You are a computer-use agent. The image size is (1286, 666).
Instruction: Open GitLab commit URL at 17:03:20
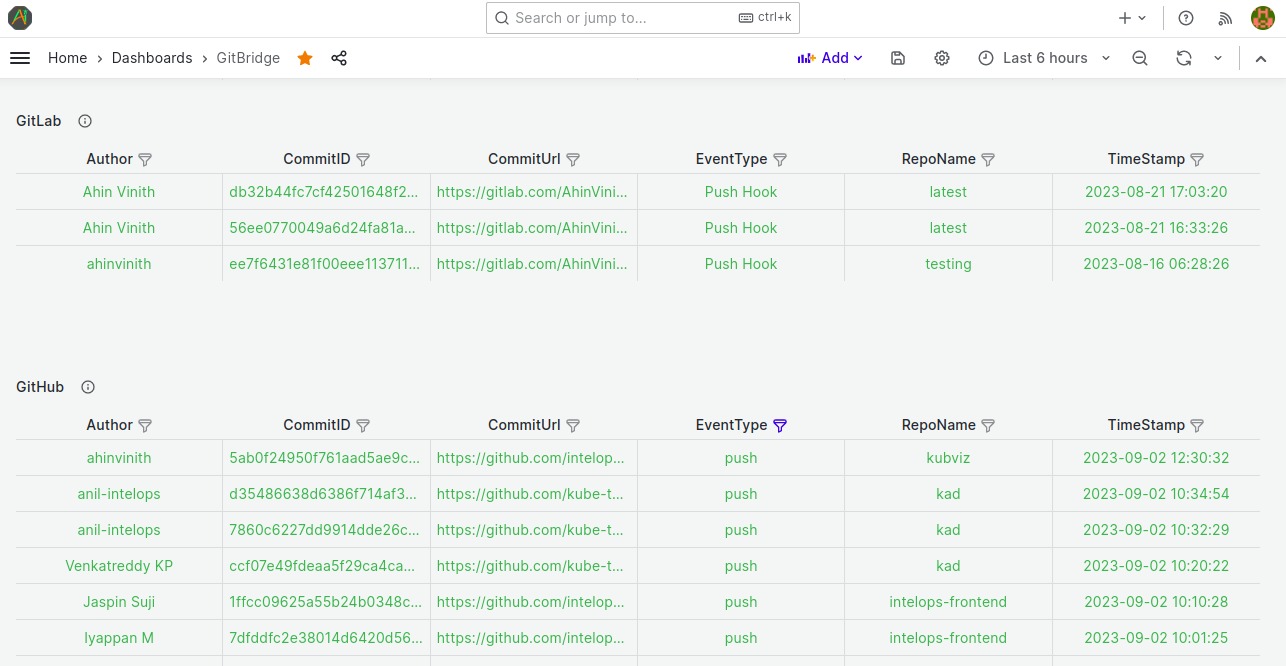[533, 192]
